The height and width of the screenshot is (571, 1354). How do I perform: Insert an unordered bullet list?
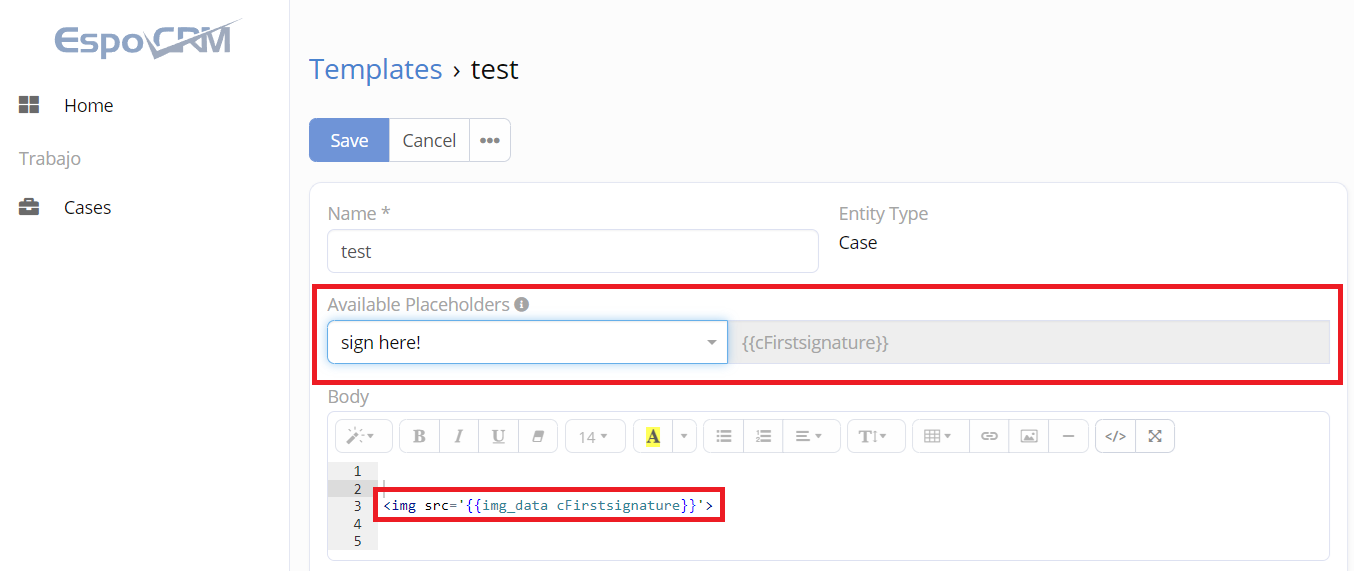tap(724, 436)
